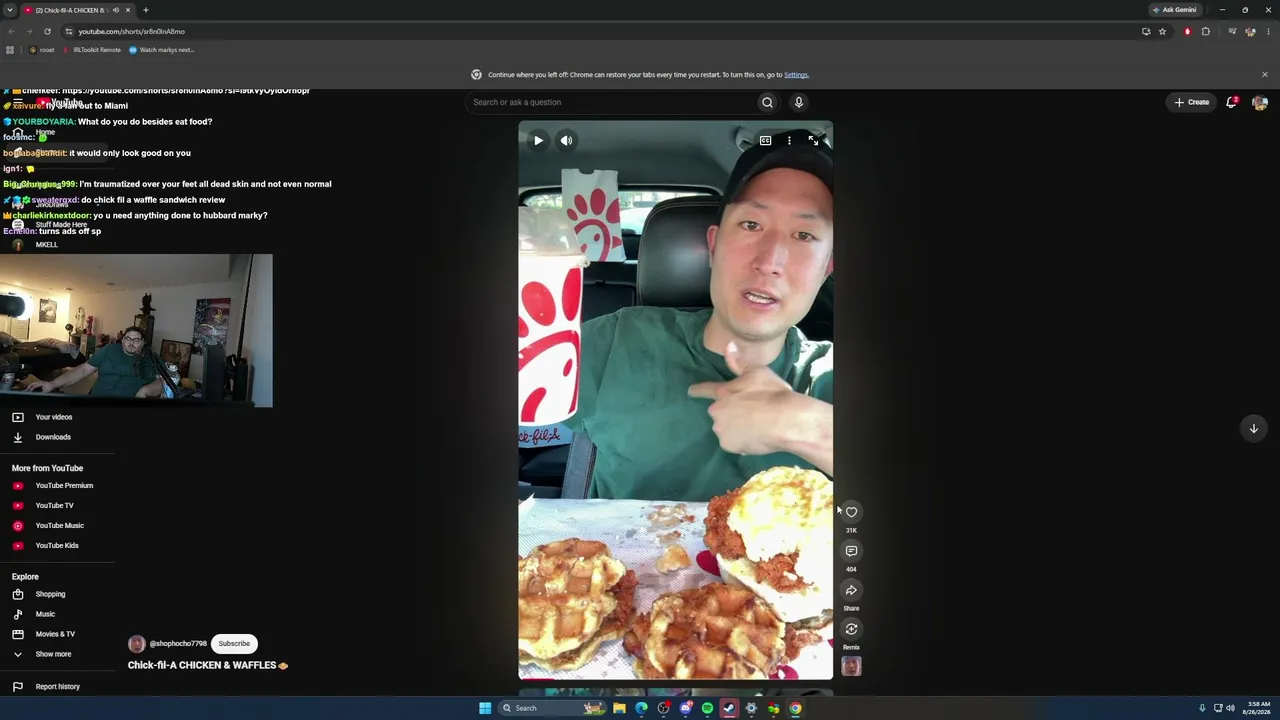Screen dimensions: 1280x720
Task: Open the Windows Start menu
Action: (485, 708)
